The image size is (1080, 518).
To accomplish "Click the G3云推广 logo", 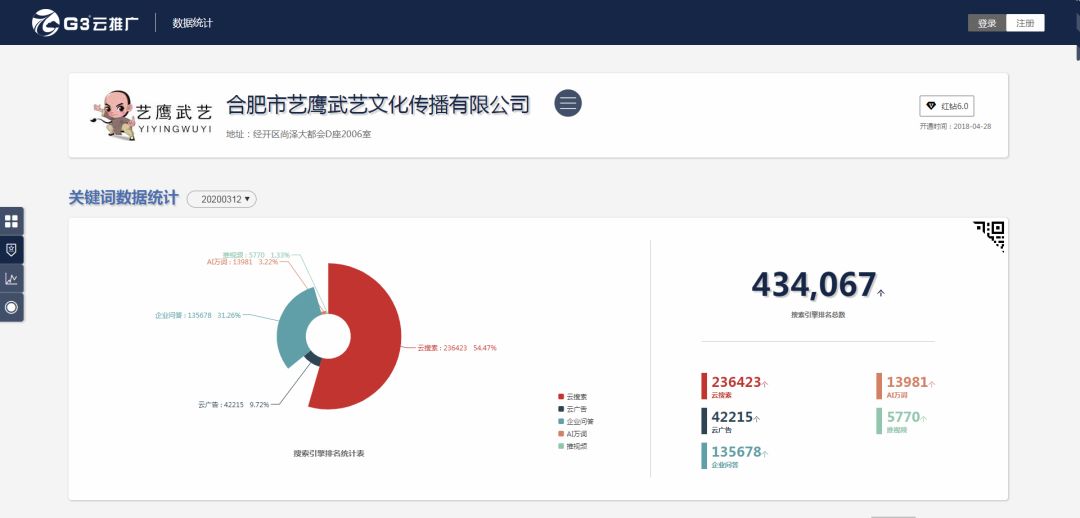I will [85, 23].
